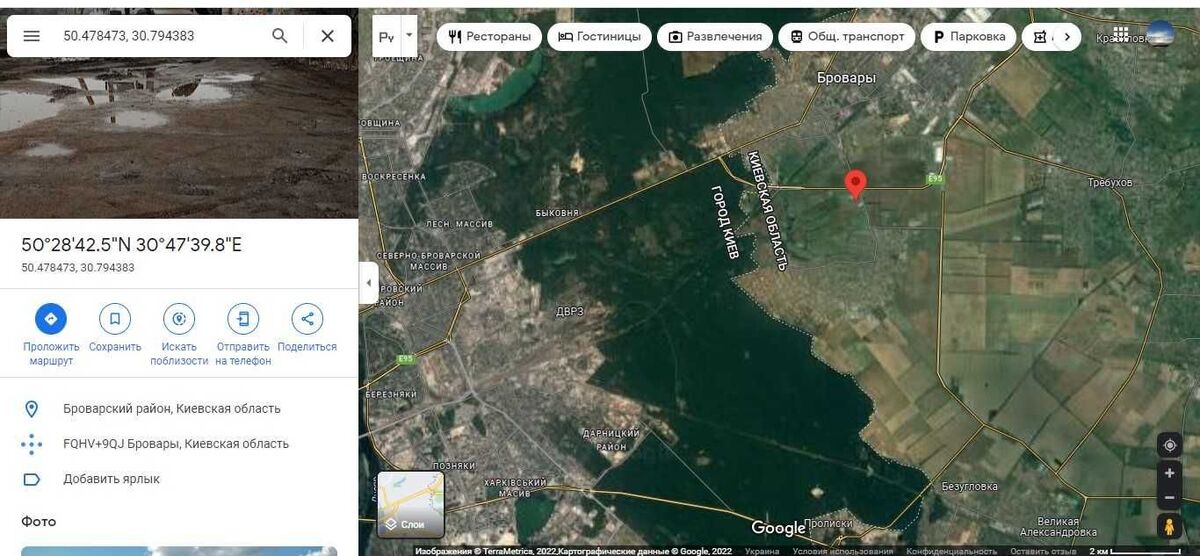Screen dimensions: 1200x556
Task: Select the Гостиницы category chip
Action: [x=599, y=37]
